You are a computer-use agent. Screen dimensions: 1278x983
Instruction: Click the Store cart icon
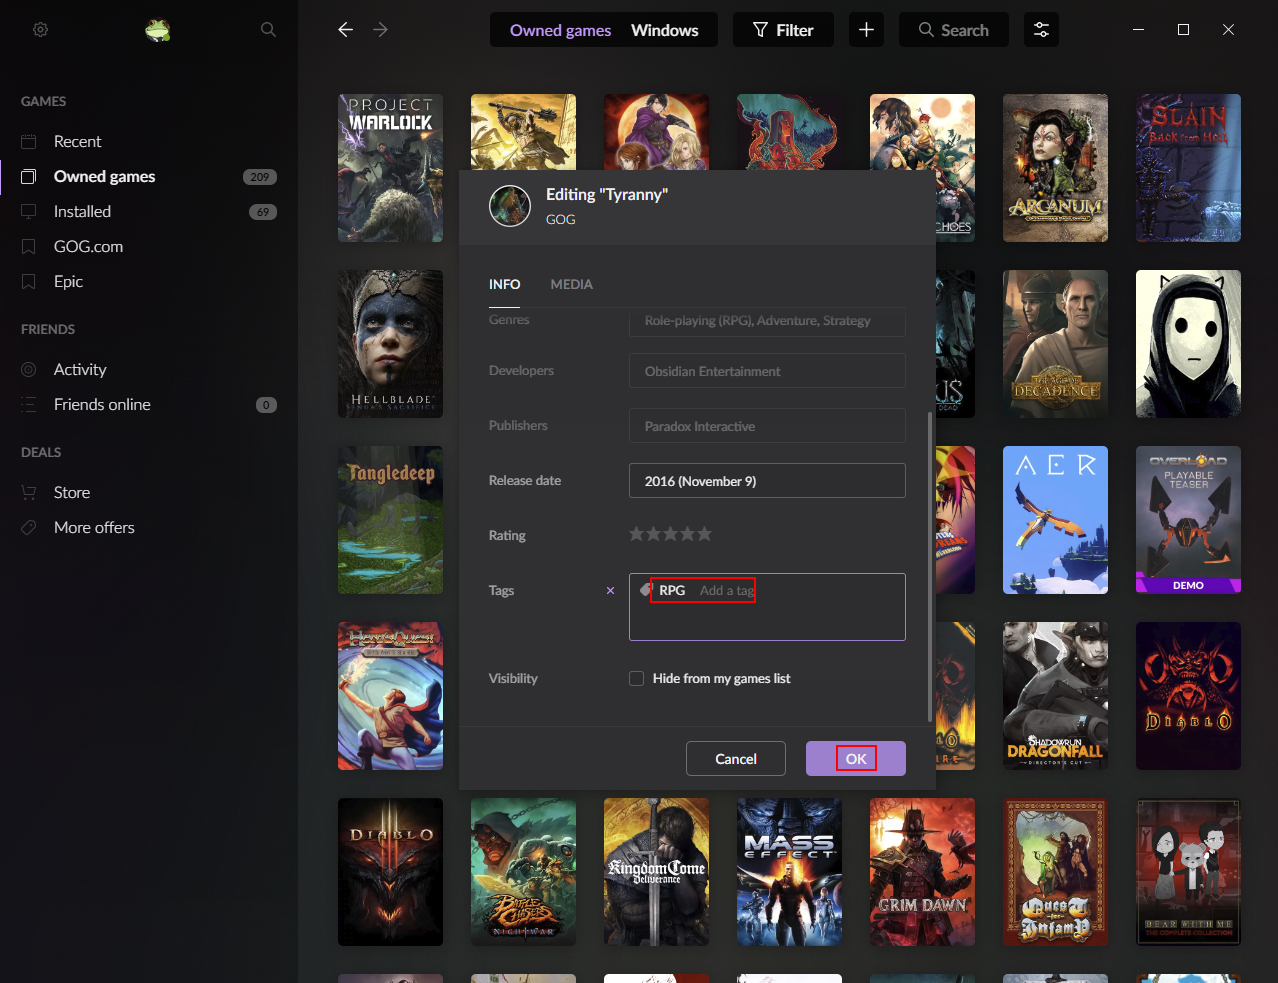click(29, 492)
